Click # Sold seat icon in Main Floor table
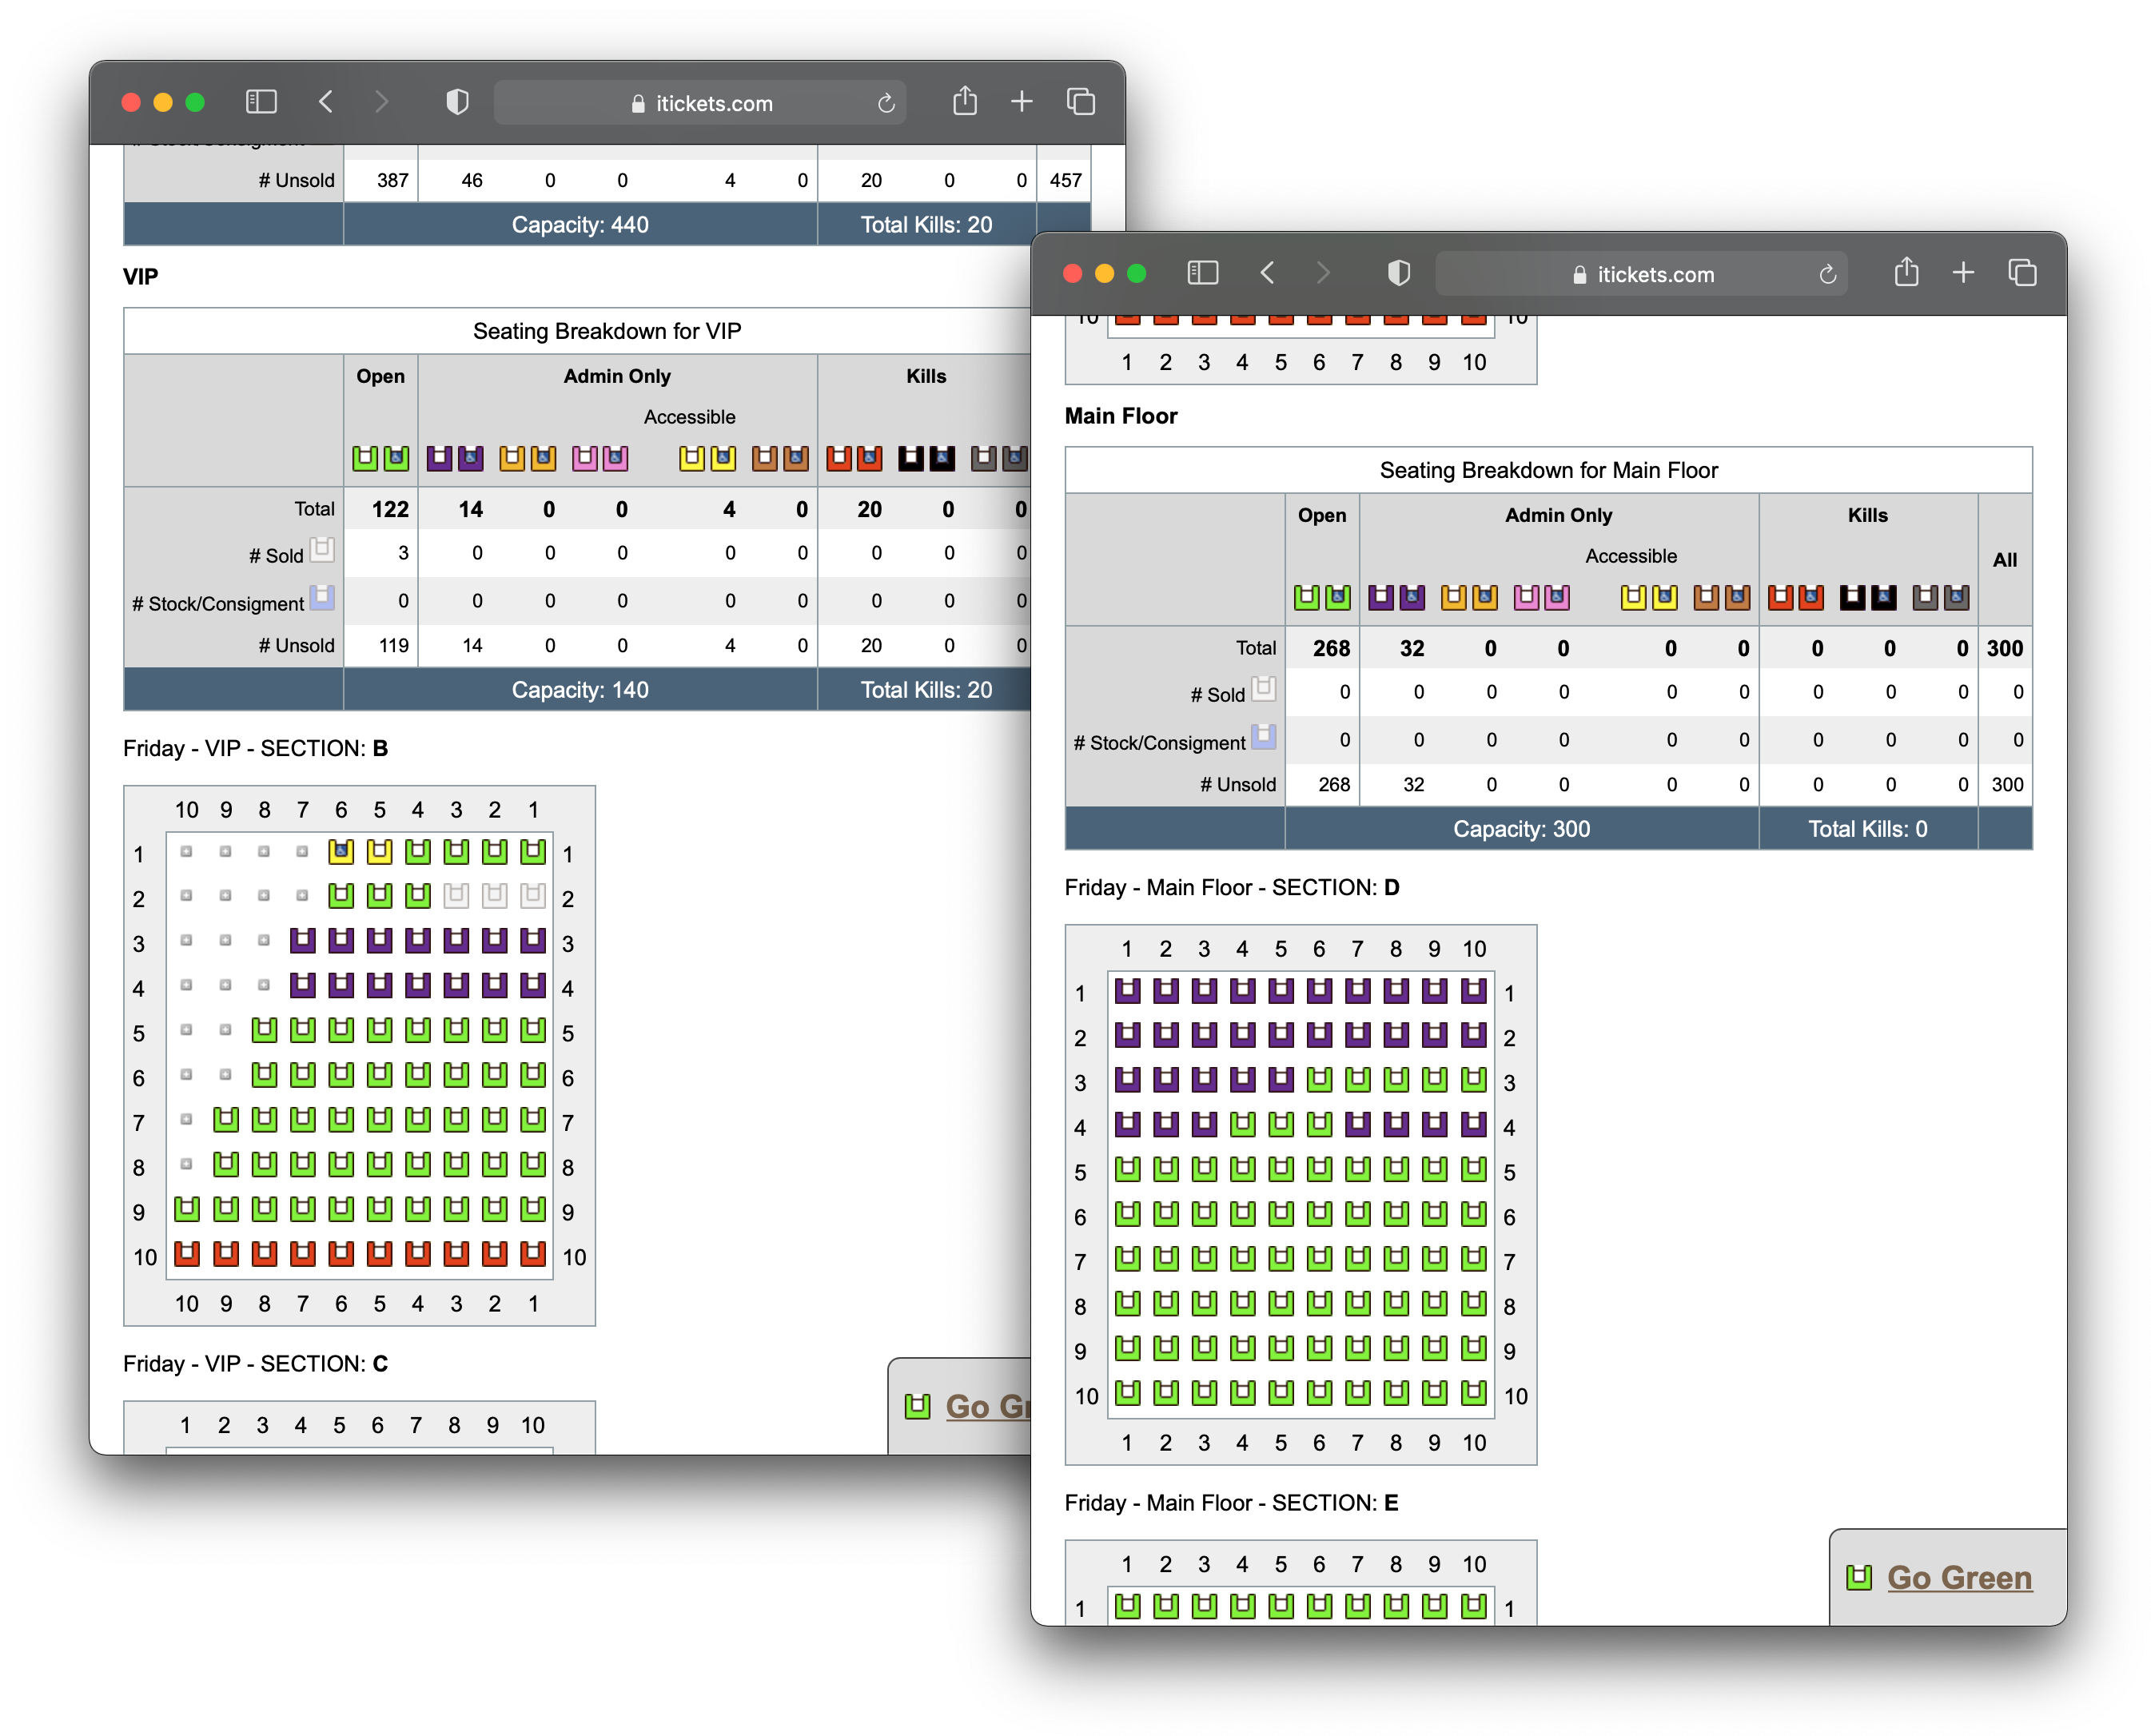 click(1263, 689)
